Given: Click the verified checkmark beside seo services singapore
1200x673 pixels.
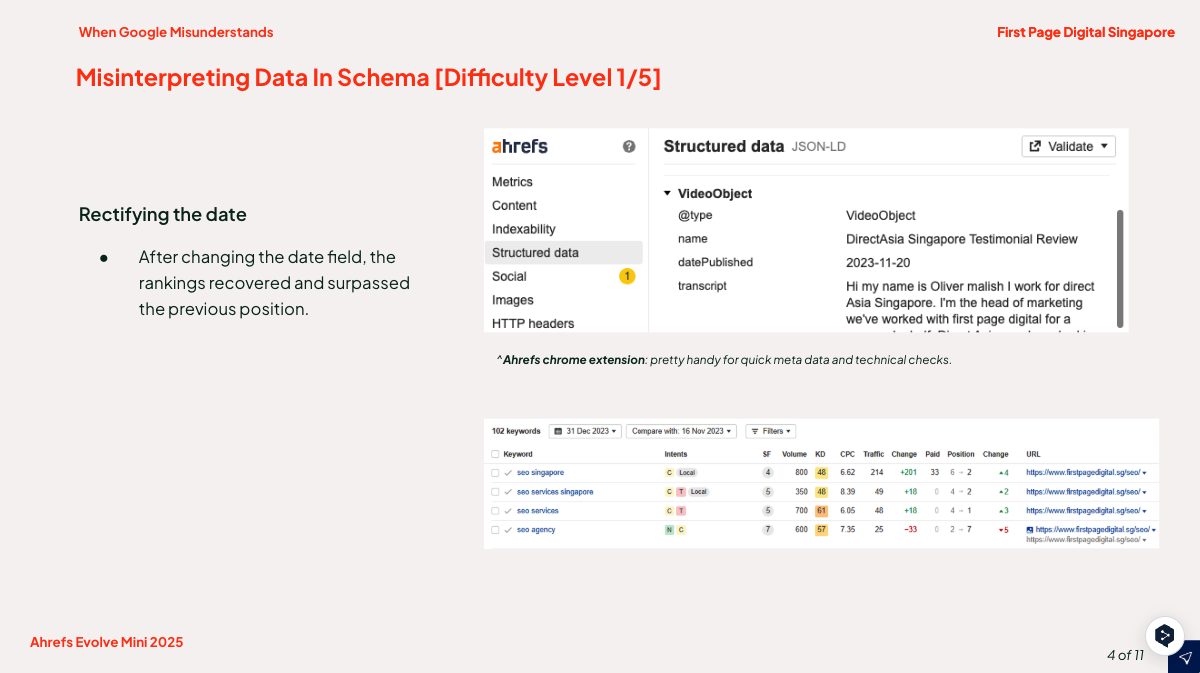Looking at the screenshot, I should pos(508,492).
